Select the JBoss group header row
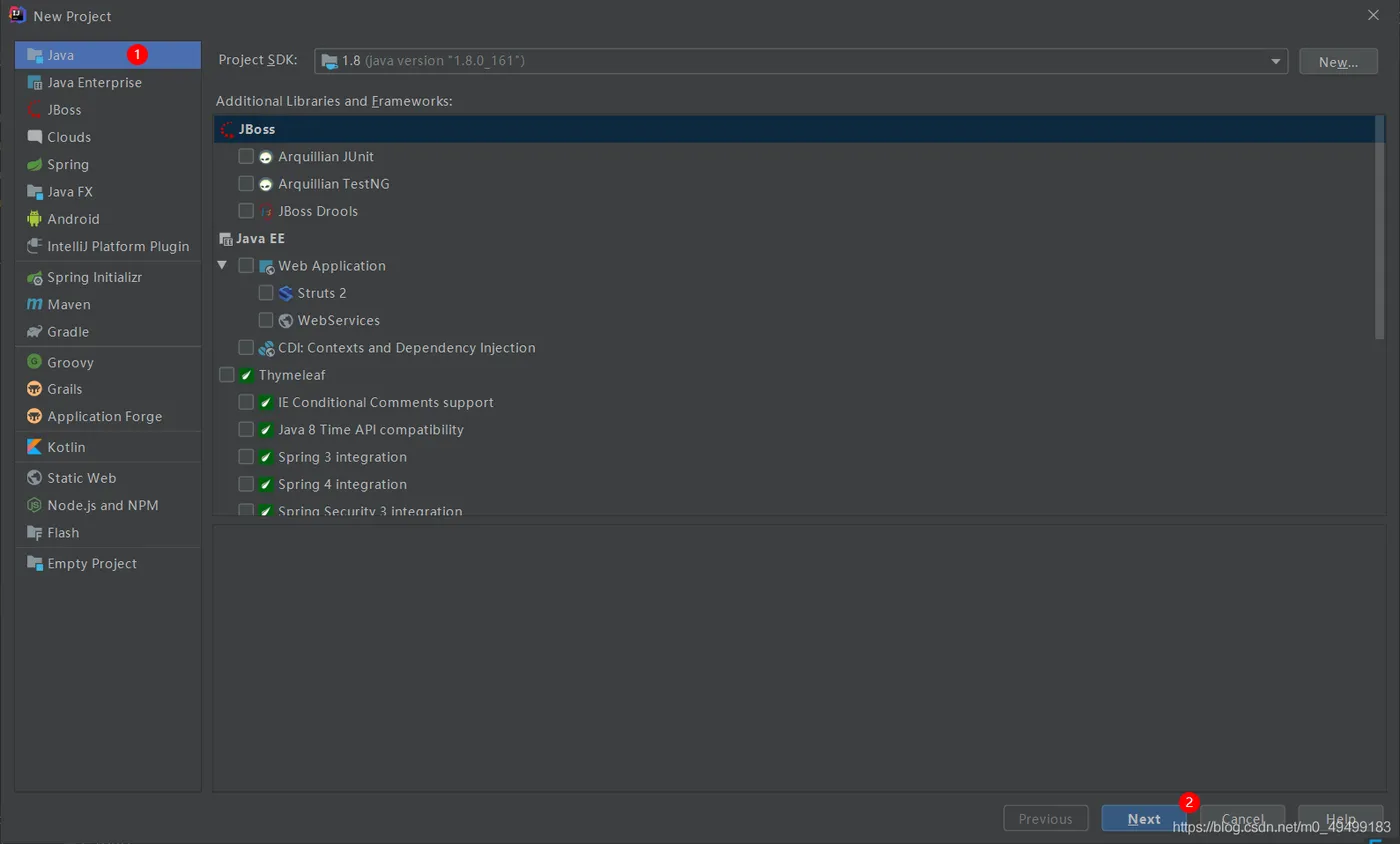The width and height of the screenshot is (1400, 844). pyautogui.click(x=794, y=129)
